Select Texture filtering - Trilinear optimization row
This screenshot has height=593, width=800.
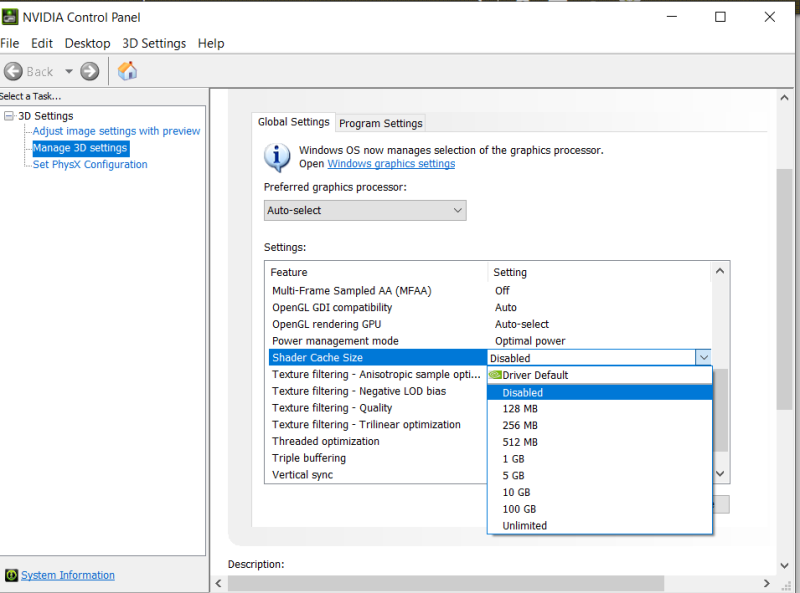[x=378, y=425]
